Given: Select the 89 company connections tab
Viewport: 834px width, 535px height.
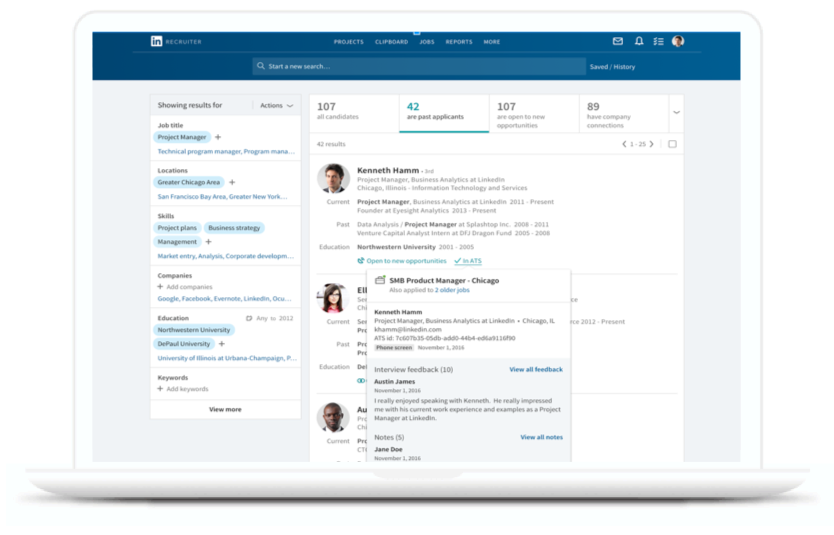Looking at the screenshot, I should [x=624, y=113].
